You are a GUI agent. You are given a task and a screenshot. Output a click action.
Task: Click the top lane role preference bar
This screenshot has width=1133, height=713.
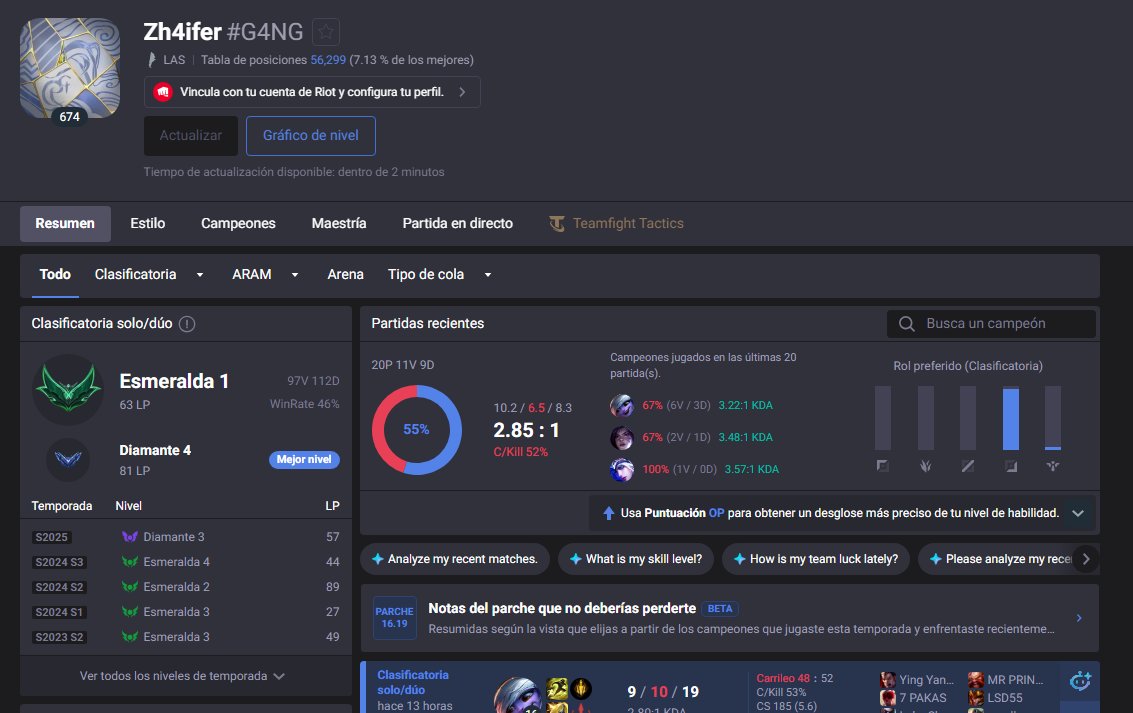tap(883, 418)
